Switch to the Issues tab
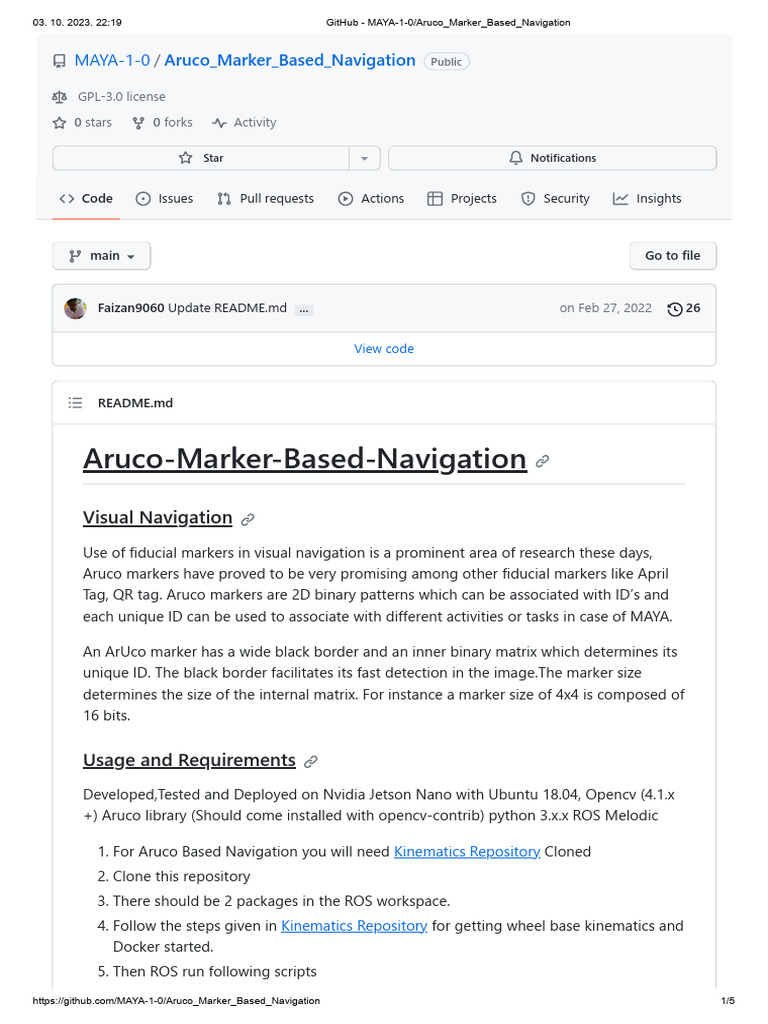This screenshot has height=1024, width=768. pyautogui.click(x=164, y=199)
